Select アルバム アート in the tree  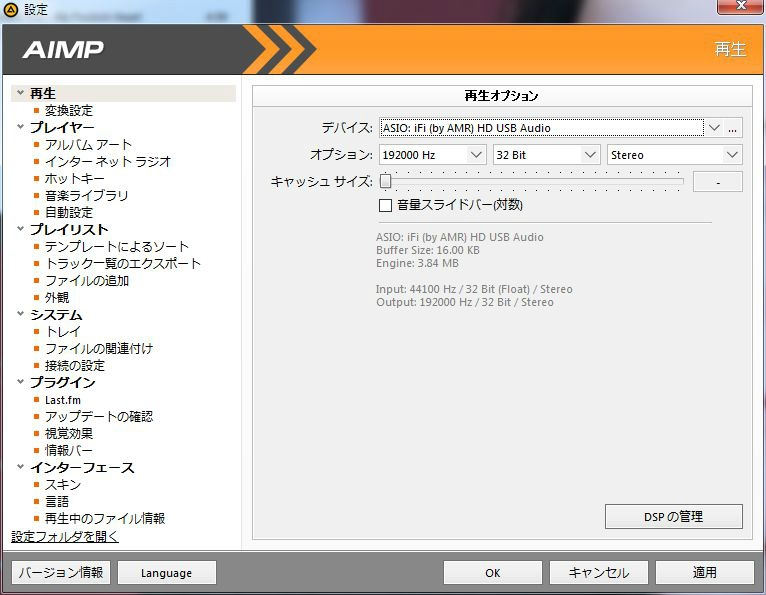(x=88, y=145)
